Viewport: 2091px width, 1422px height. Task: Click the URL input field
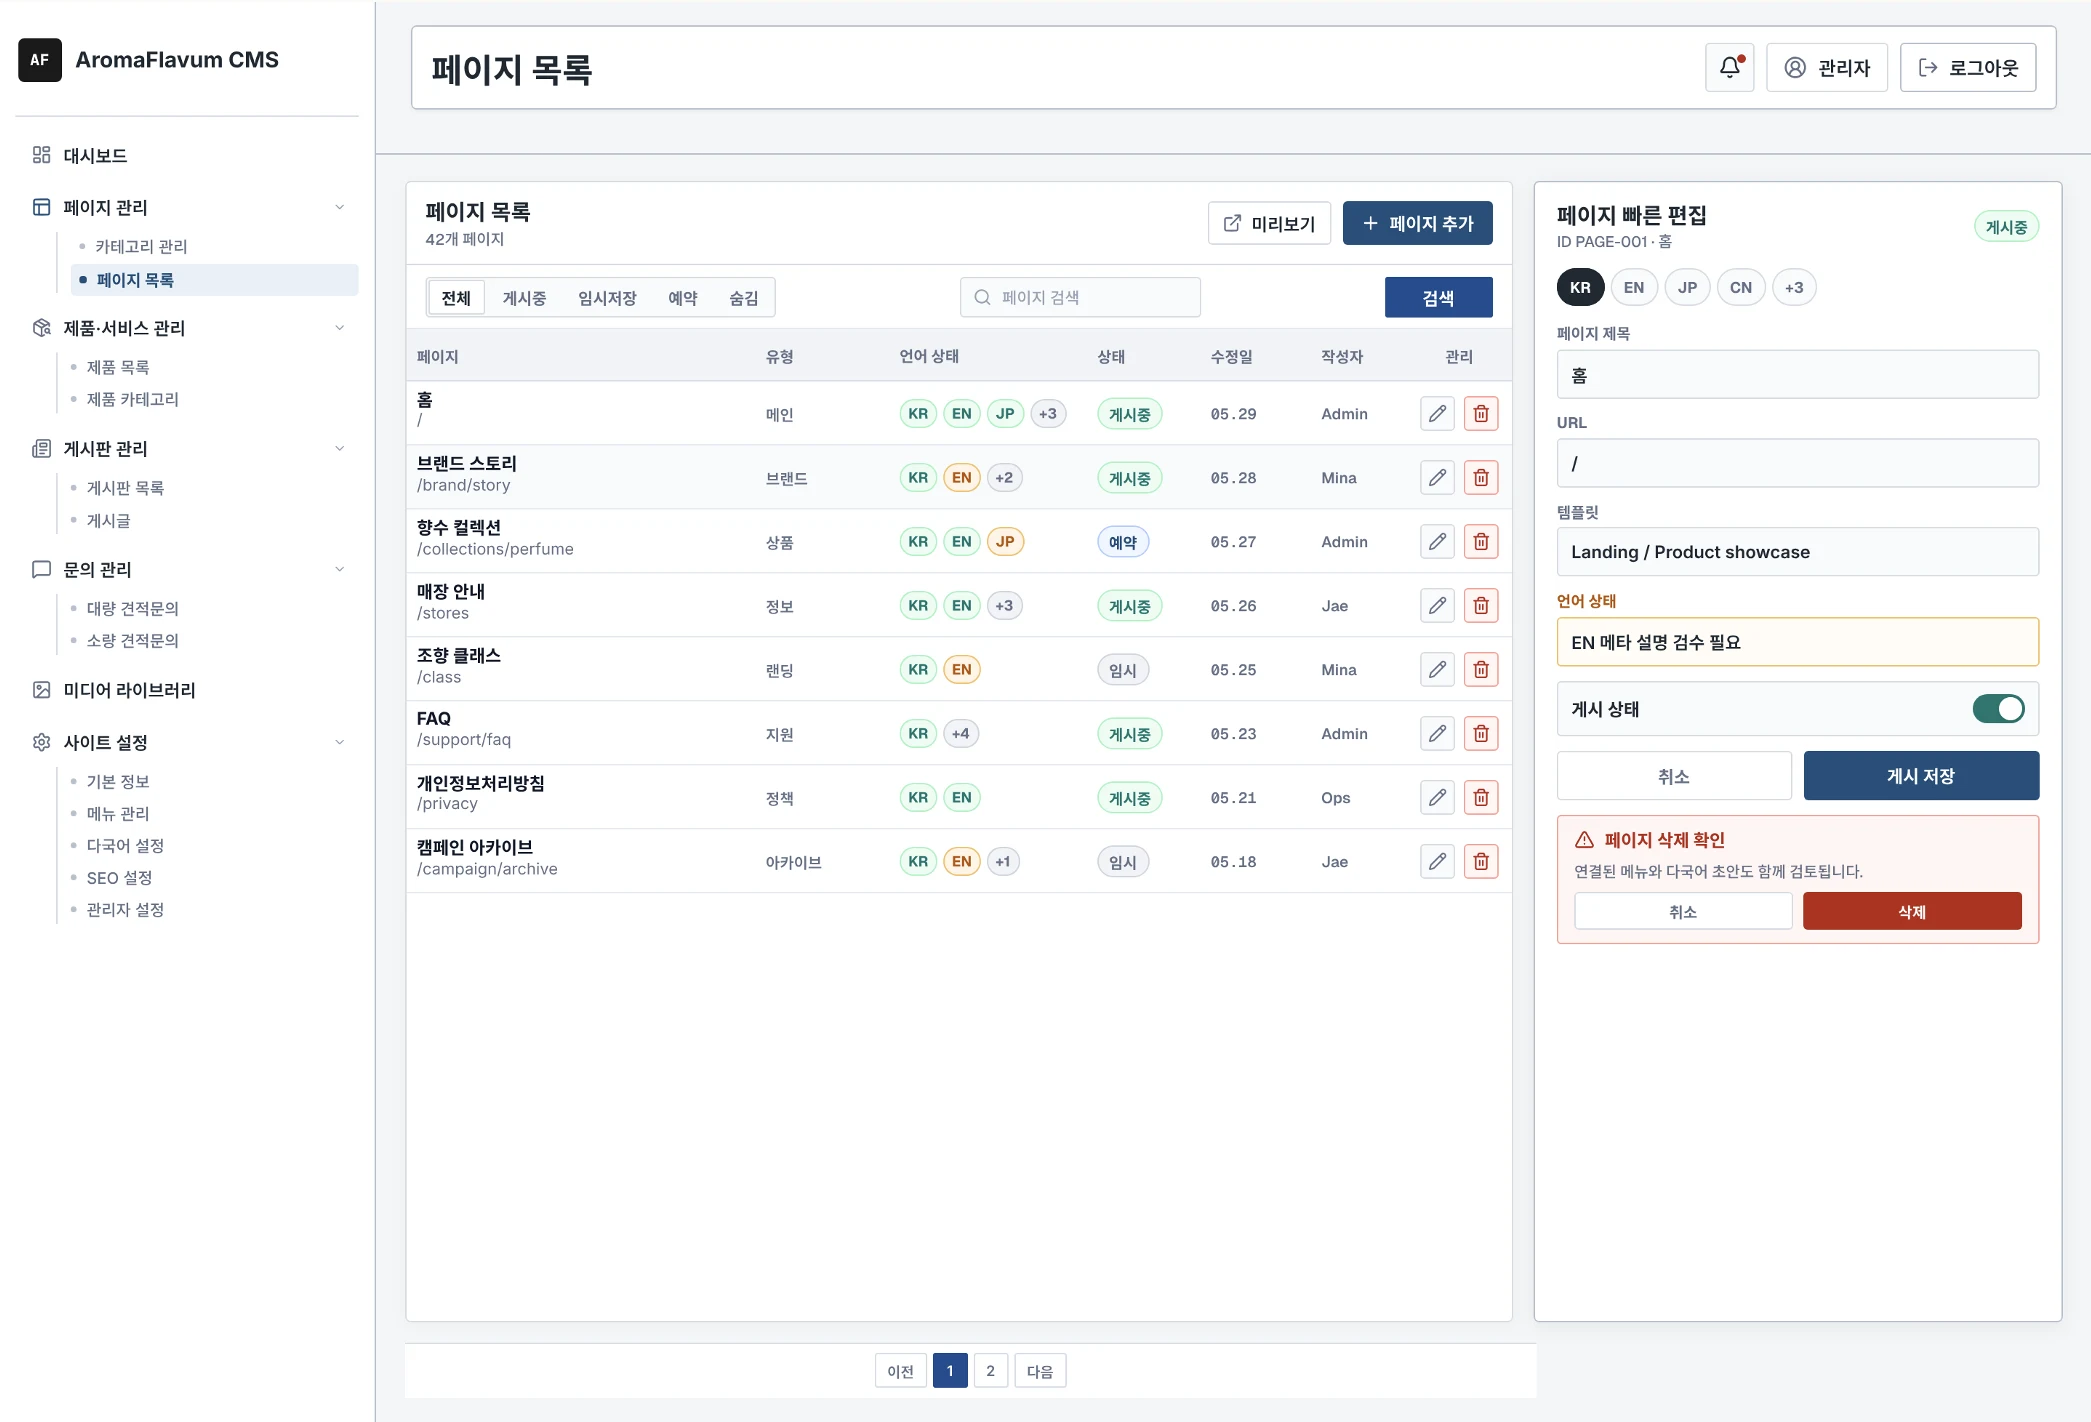1798,464
